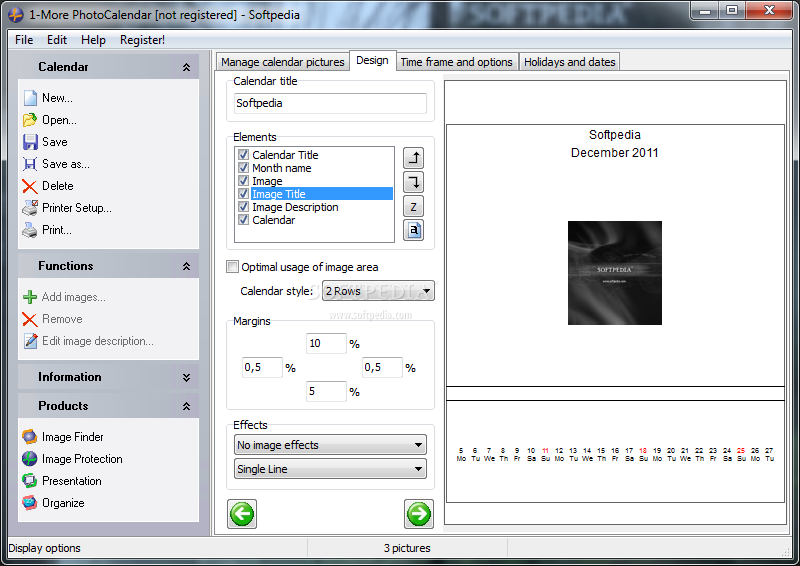
Task: Open the Single Line dropdown
Action: tap(331, 469)
